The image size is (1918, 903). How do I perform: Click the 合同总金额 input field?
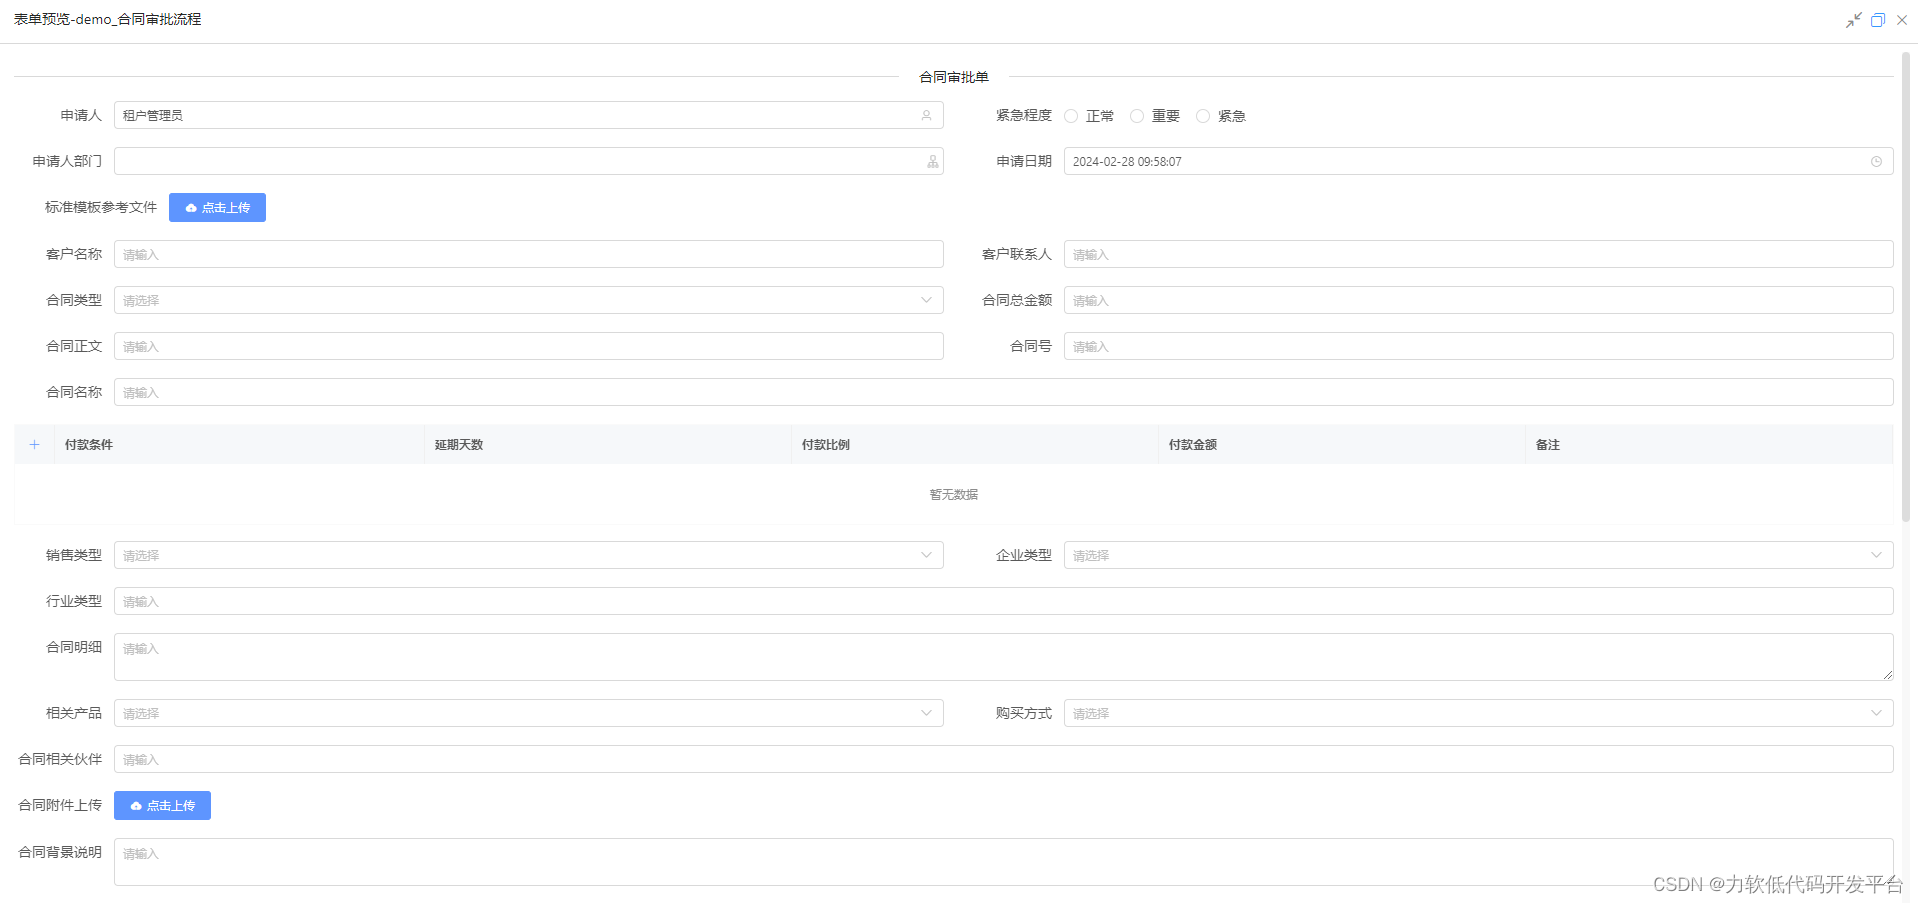(1478, 300)
